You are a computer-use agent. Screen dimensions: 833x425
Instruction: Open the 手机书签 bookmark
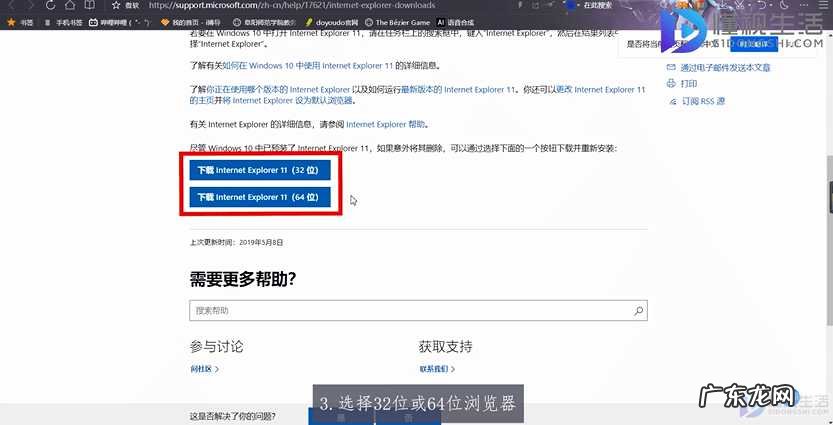click(x=64, y=22)
